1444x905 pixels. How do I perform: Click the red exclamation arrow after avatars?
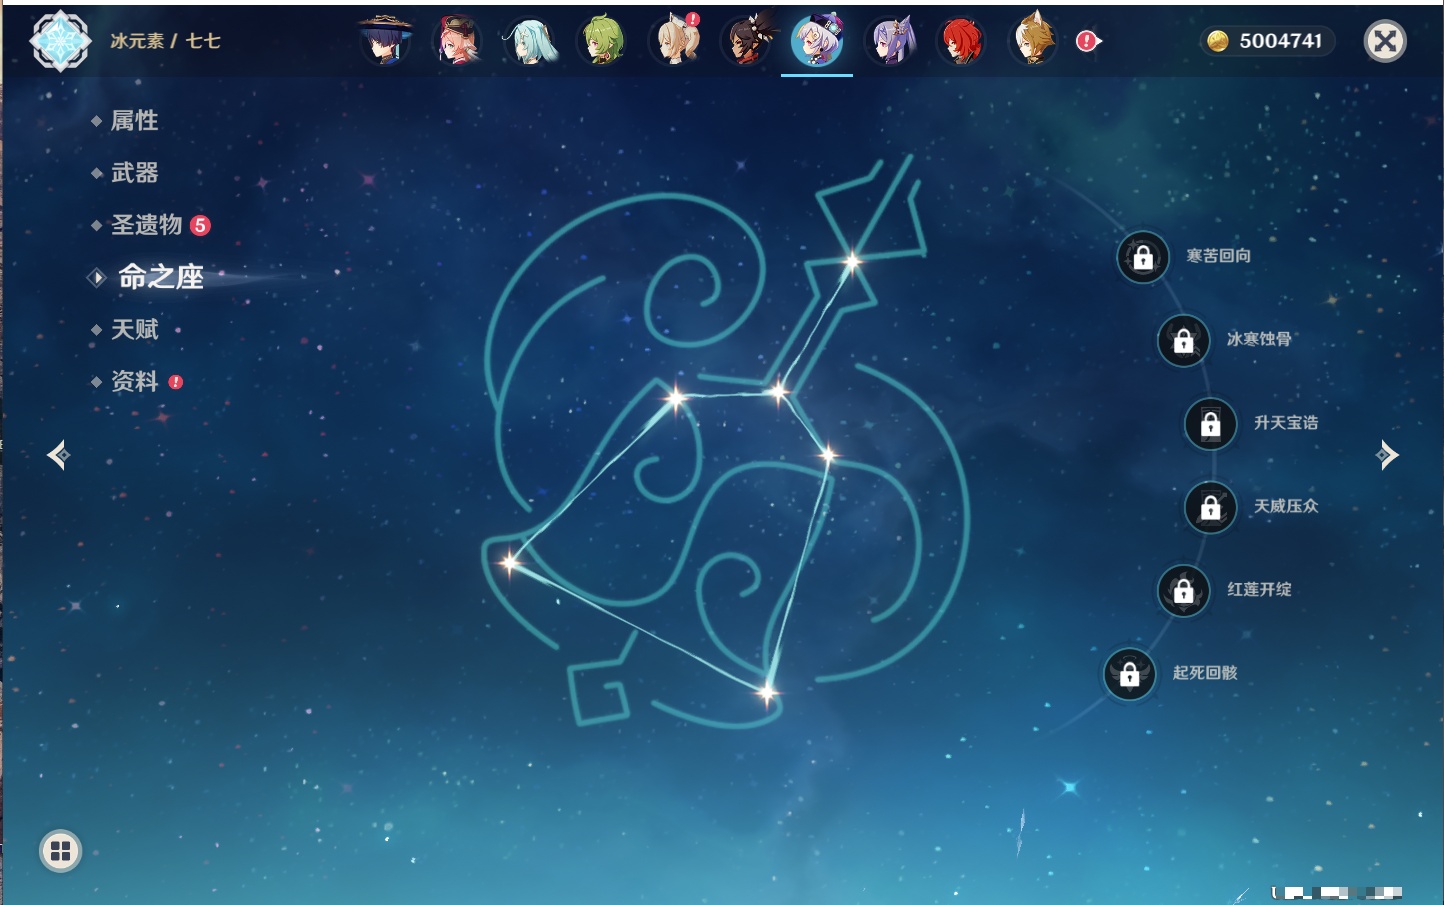click(x=1088, y=41)
